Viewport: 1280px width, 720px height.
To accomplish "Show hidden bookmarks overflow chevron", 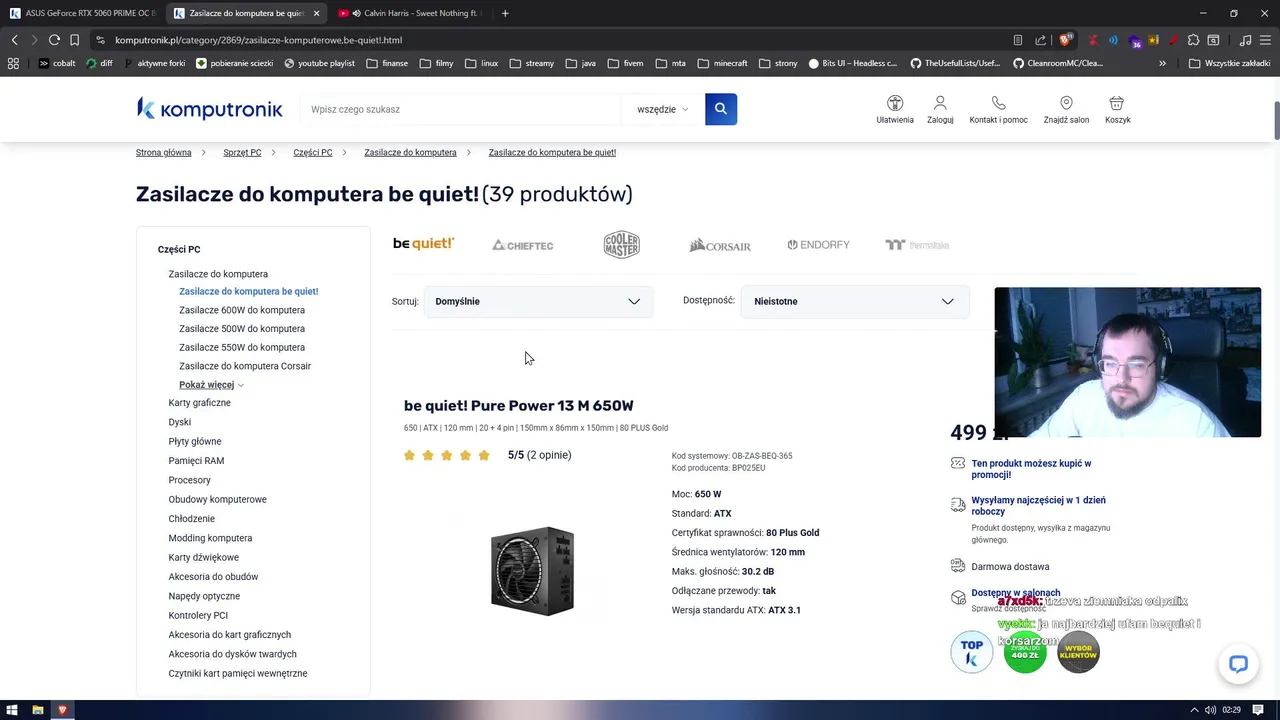I will [1162, 63].
